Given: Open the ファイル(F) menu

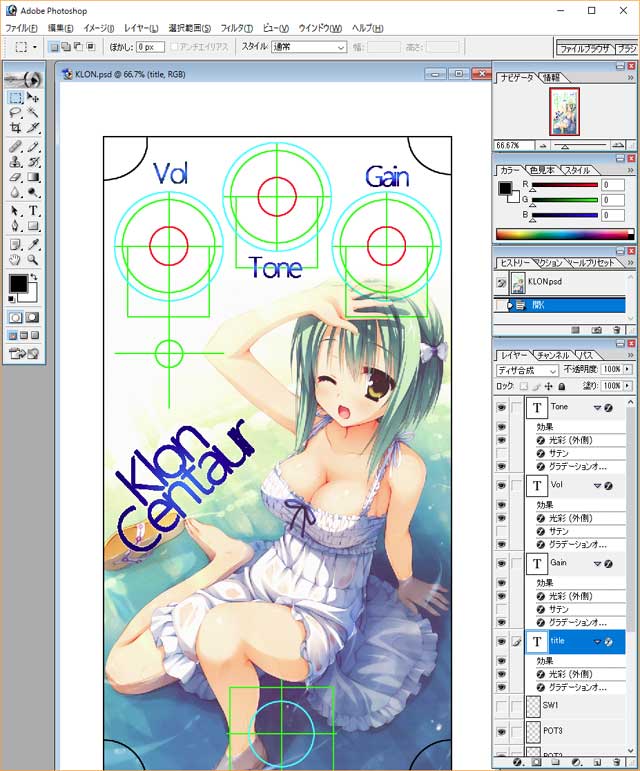Looking at the screenshot, I should point(22,28).
